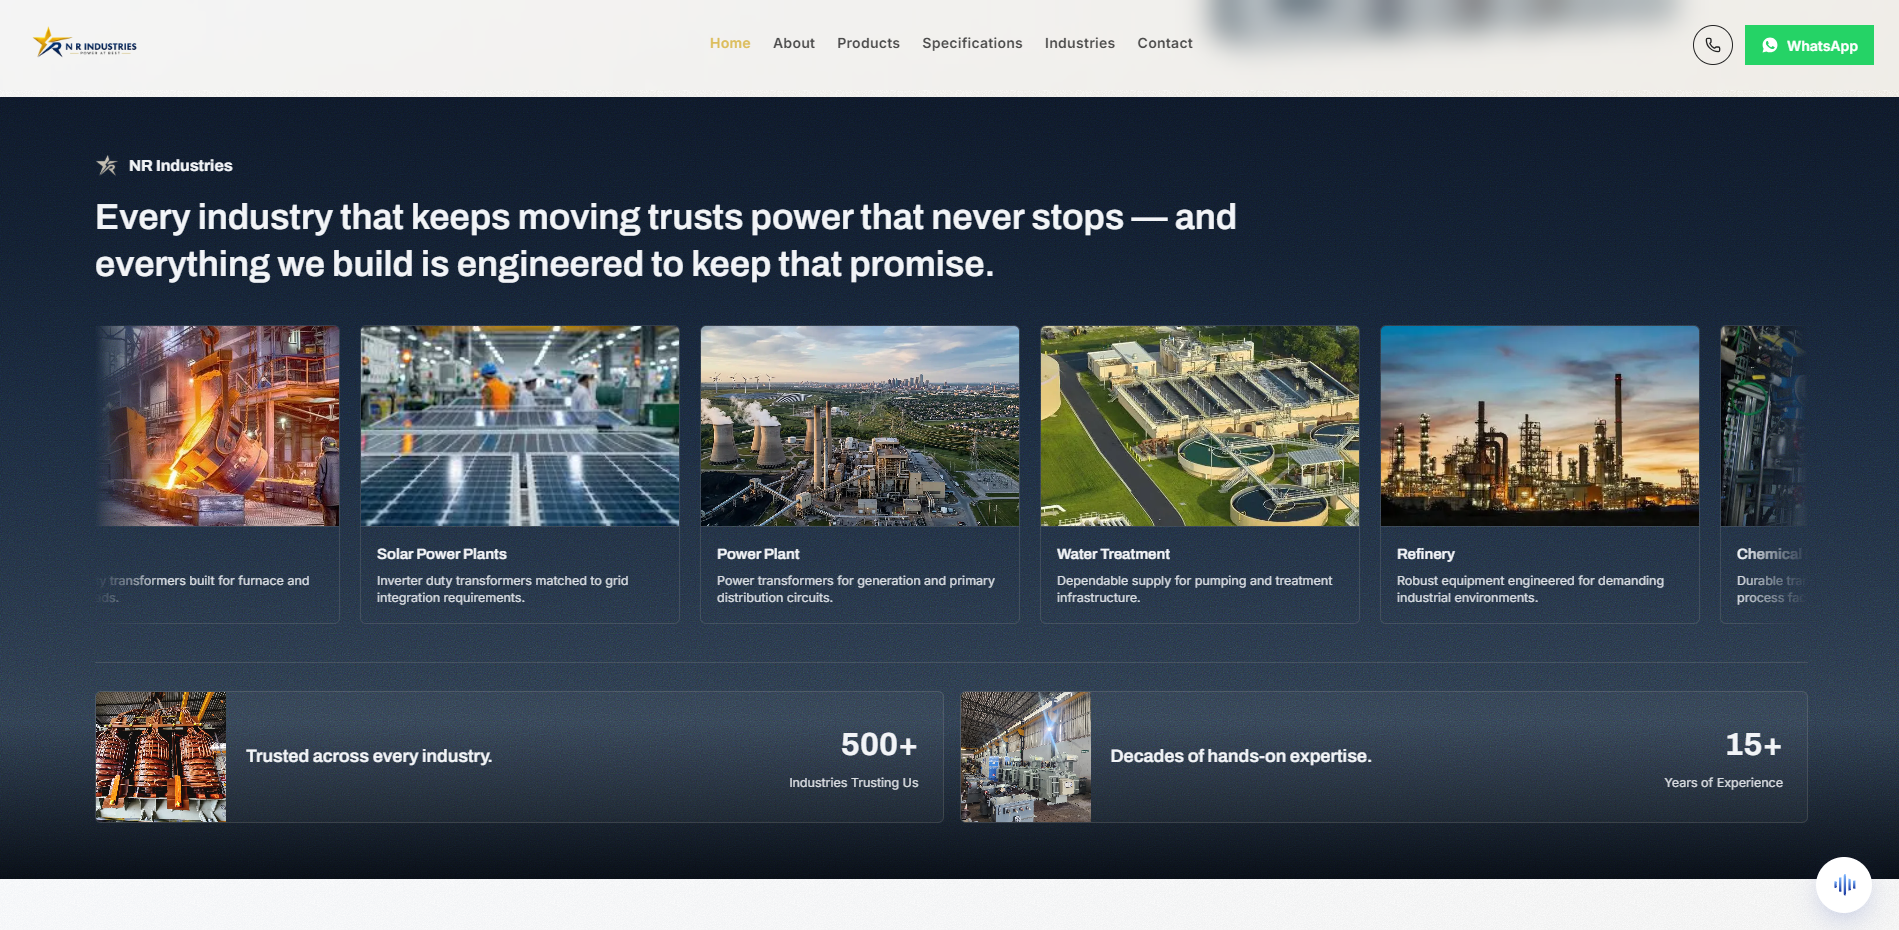Click the 15+ statistic number

(1753, 745)
